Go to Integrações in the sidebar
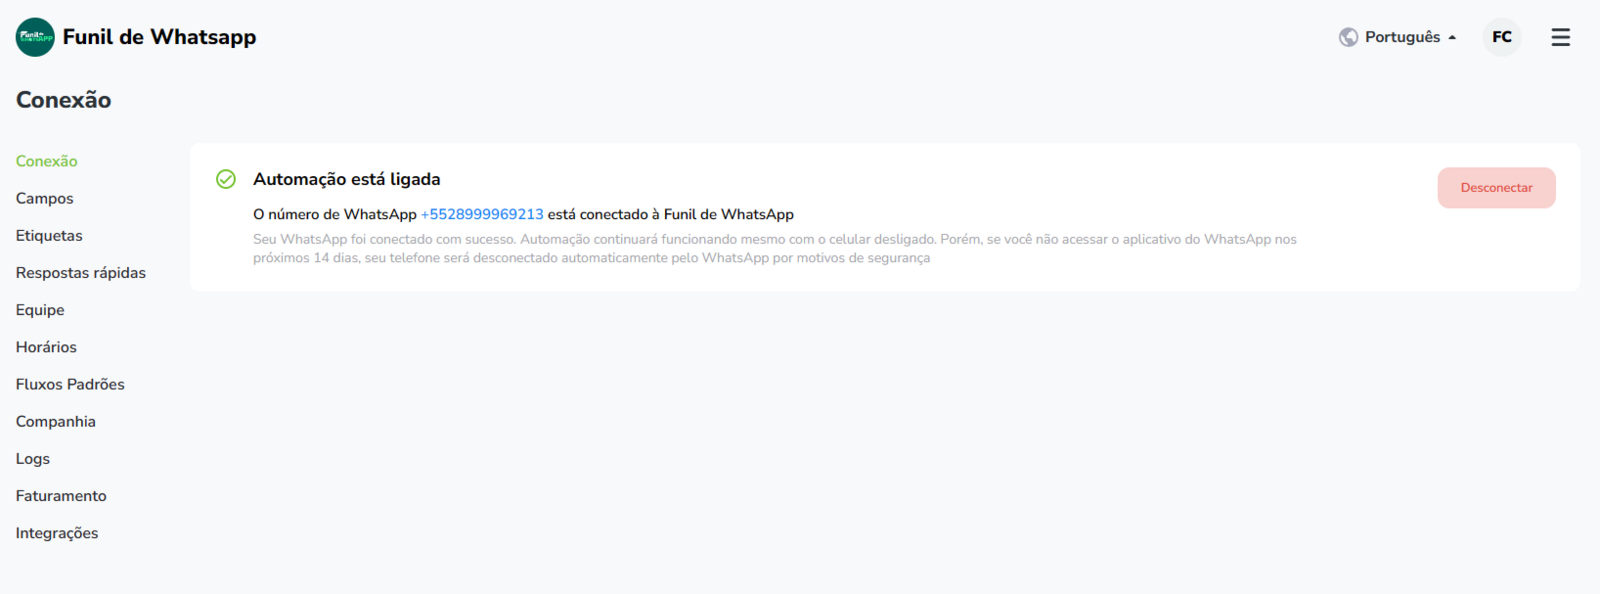 [x=57, y=533]
